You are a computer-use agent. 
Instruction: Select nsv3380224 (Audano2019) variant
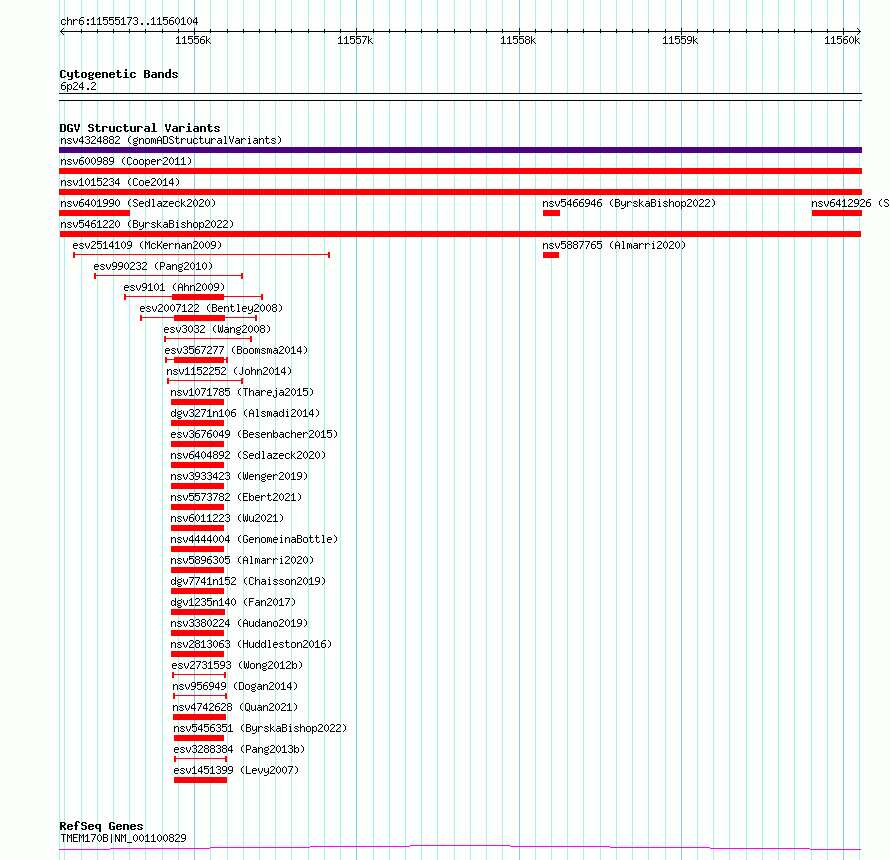239,623
